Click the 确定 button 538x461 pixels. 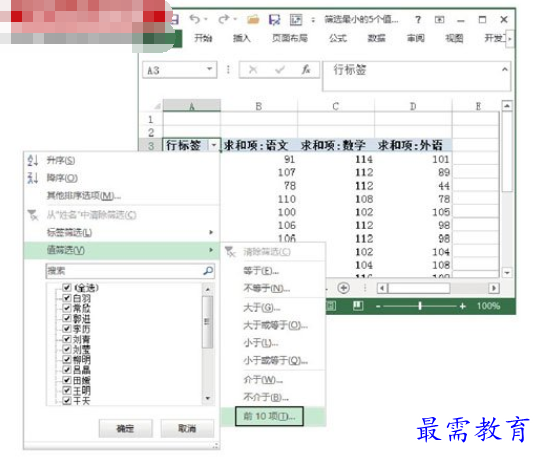pyautogui.click(x=125, y=428)
